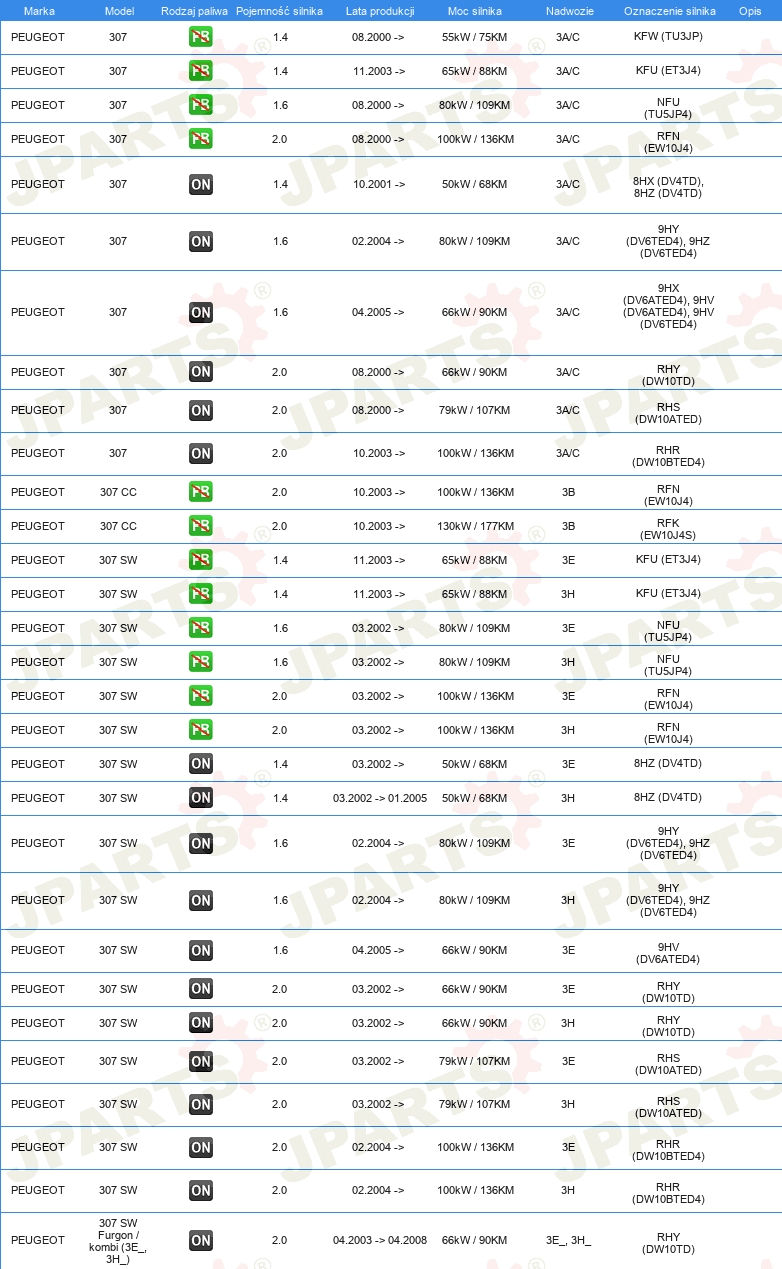Click the Opis column header
Image resolution: width=782 pixels, height=1269 pixels.
coord(750,10)
